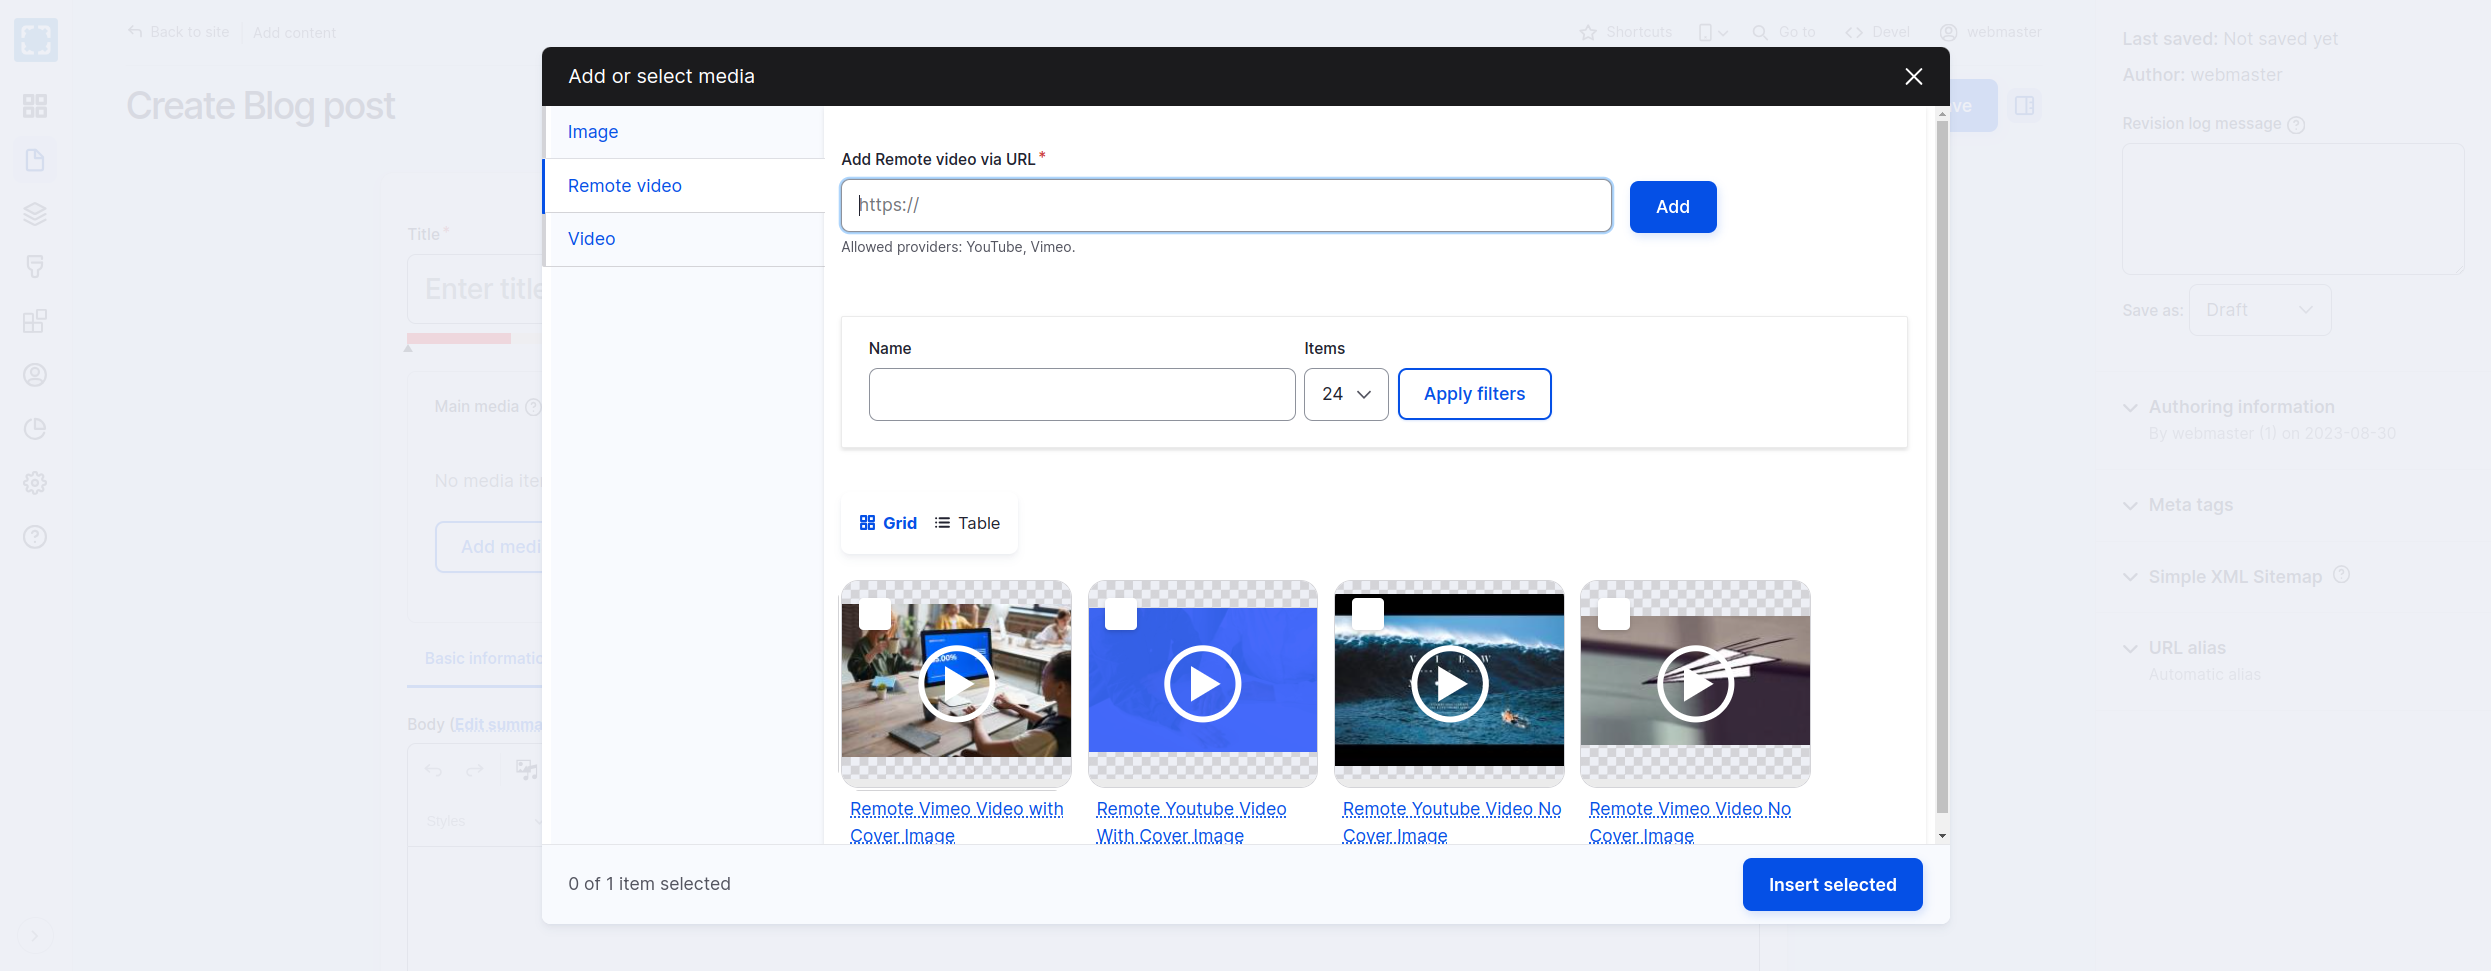This screenshot has width=2491, height=971.
Task: Switch to Table view
Action: tap(967, 523)
